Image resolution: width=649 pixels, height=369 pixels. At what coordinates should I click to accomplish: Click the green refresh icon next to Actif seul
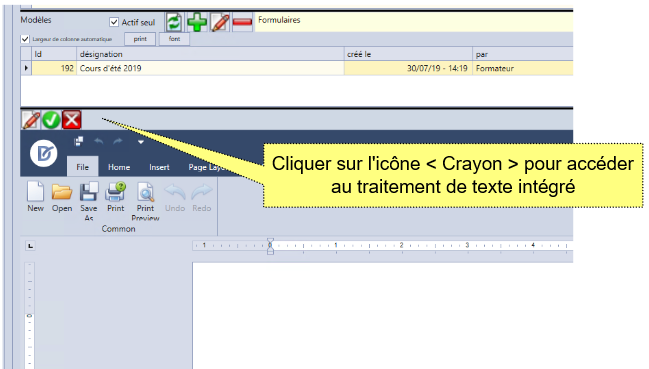coord(174,22)
